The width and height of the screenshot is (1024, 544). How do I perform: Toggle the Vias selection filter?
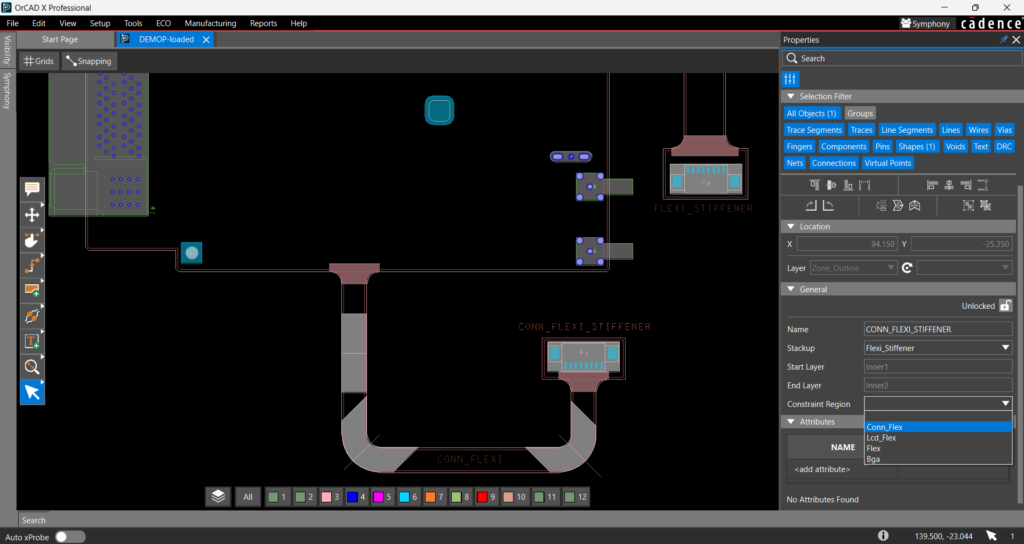(1004, 130)
